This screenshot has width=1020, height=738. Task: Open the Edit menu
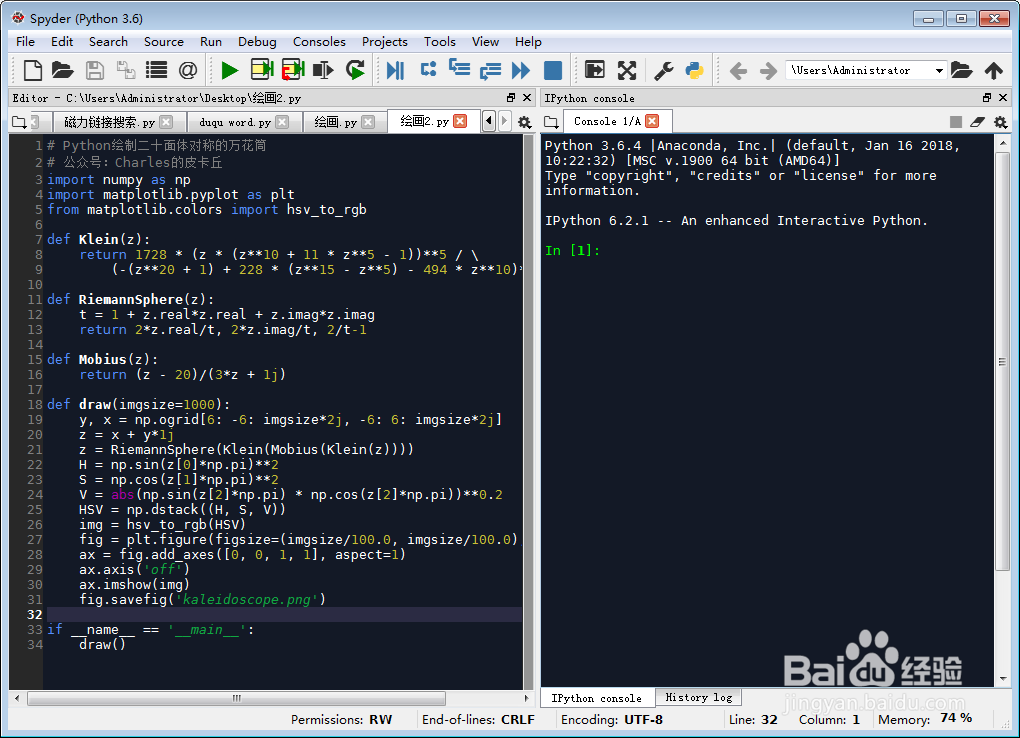(x=62, y=42)
